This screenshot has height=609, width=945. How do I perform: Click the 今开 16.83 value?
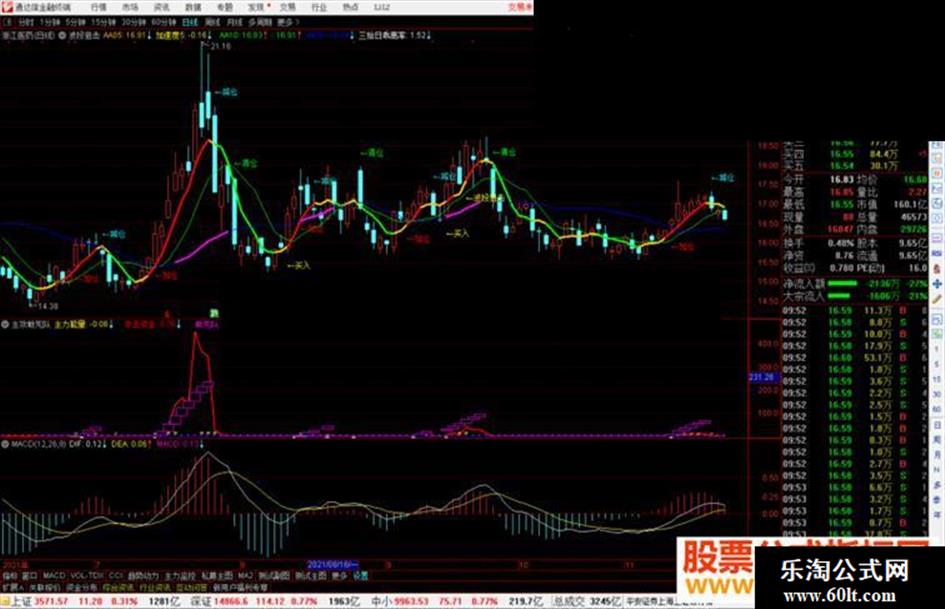click(843, 180)
